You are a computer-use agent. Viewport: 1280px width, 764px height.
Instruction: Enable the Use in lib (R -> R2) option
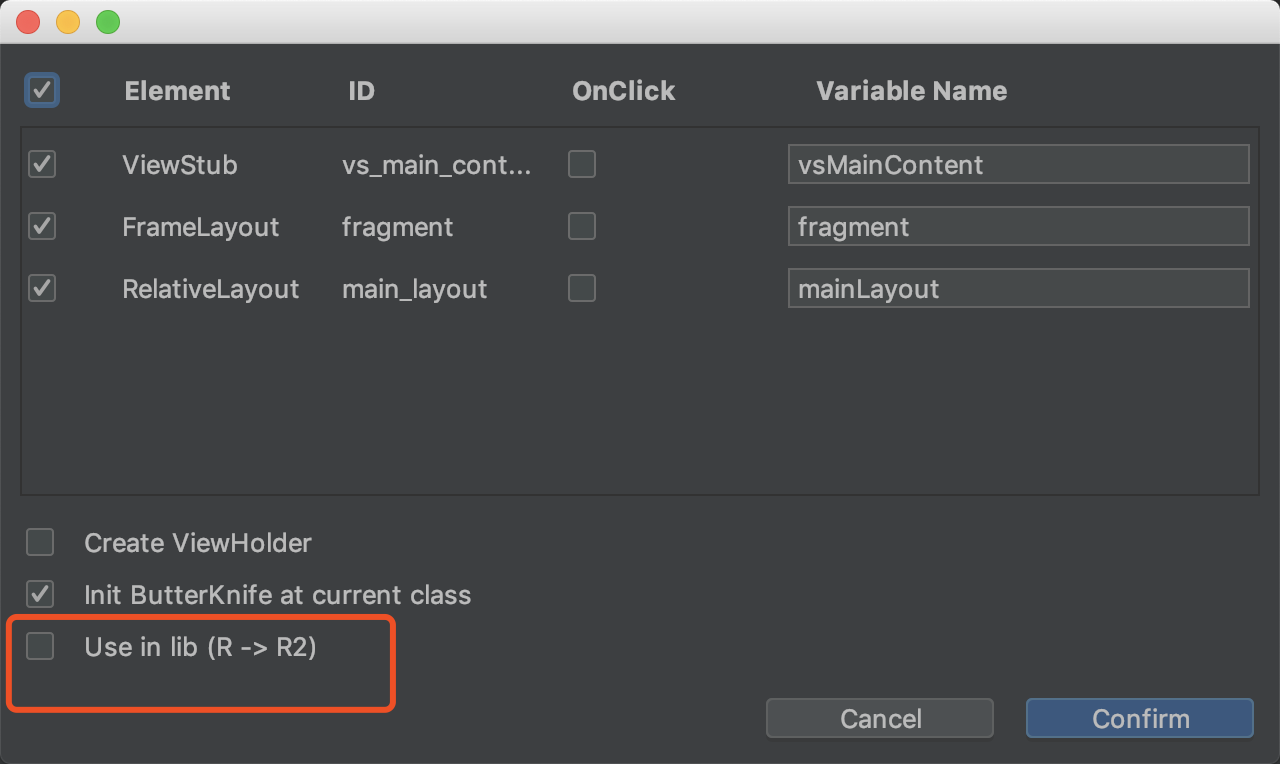(40, 646)
